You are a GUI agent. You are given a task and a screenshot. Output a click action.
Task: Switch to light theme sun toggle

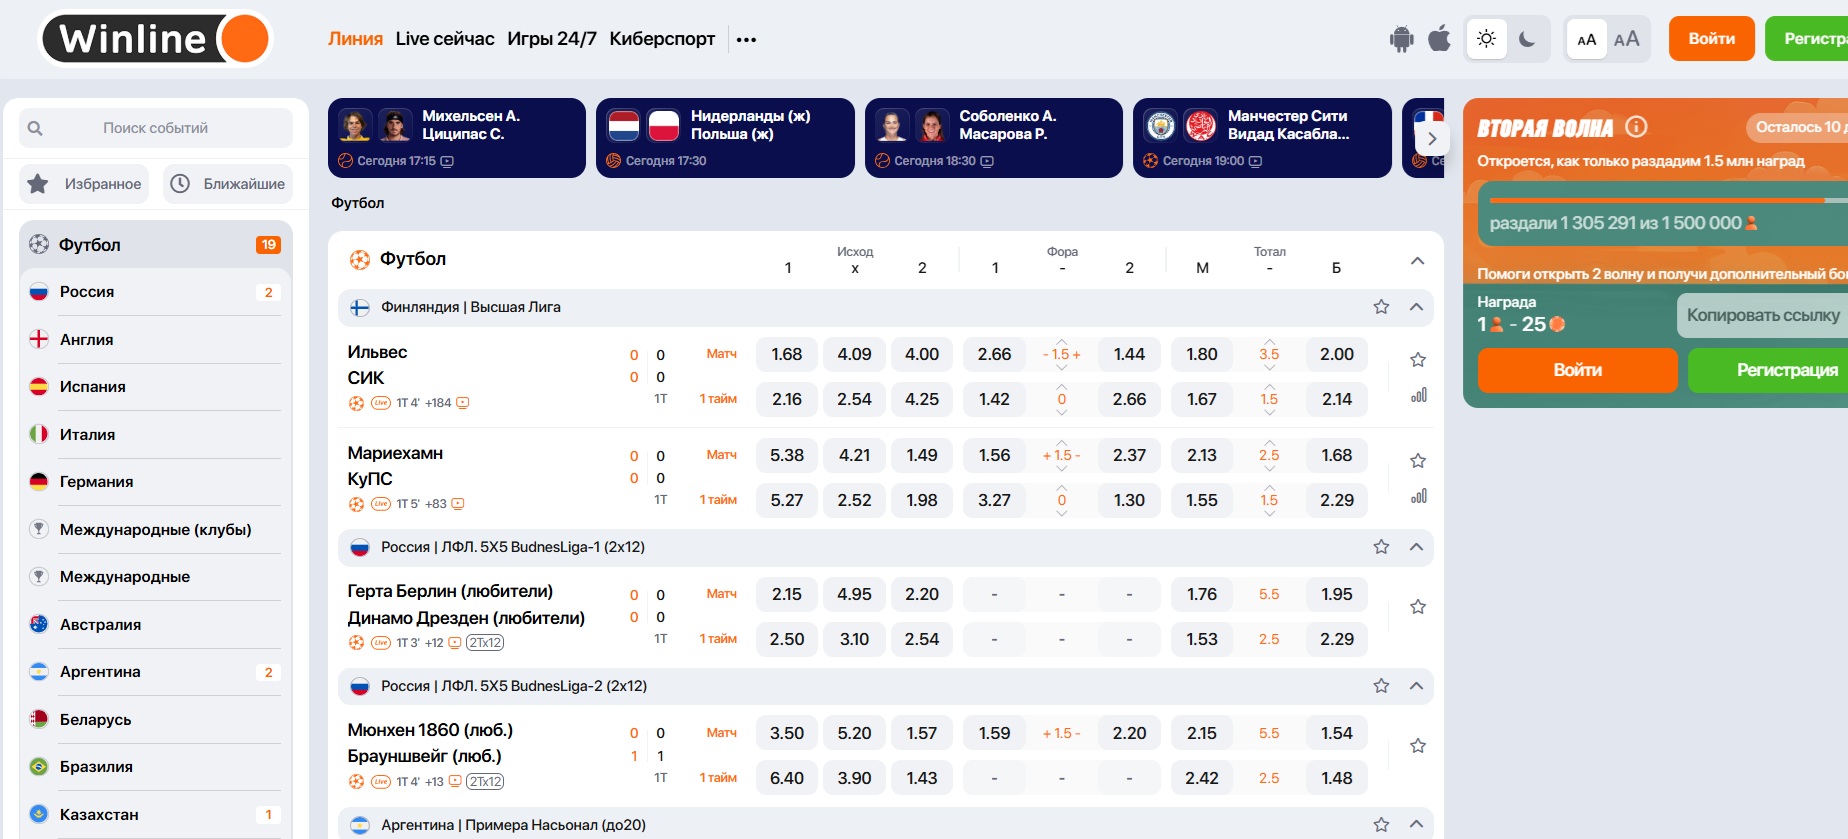tap(1486, 39)
